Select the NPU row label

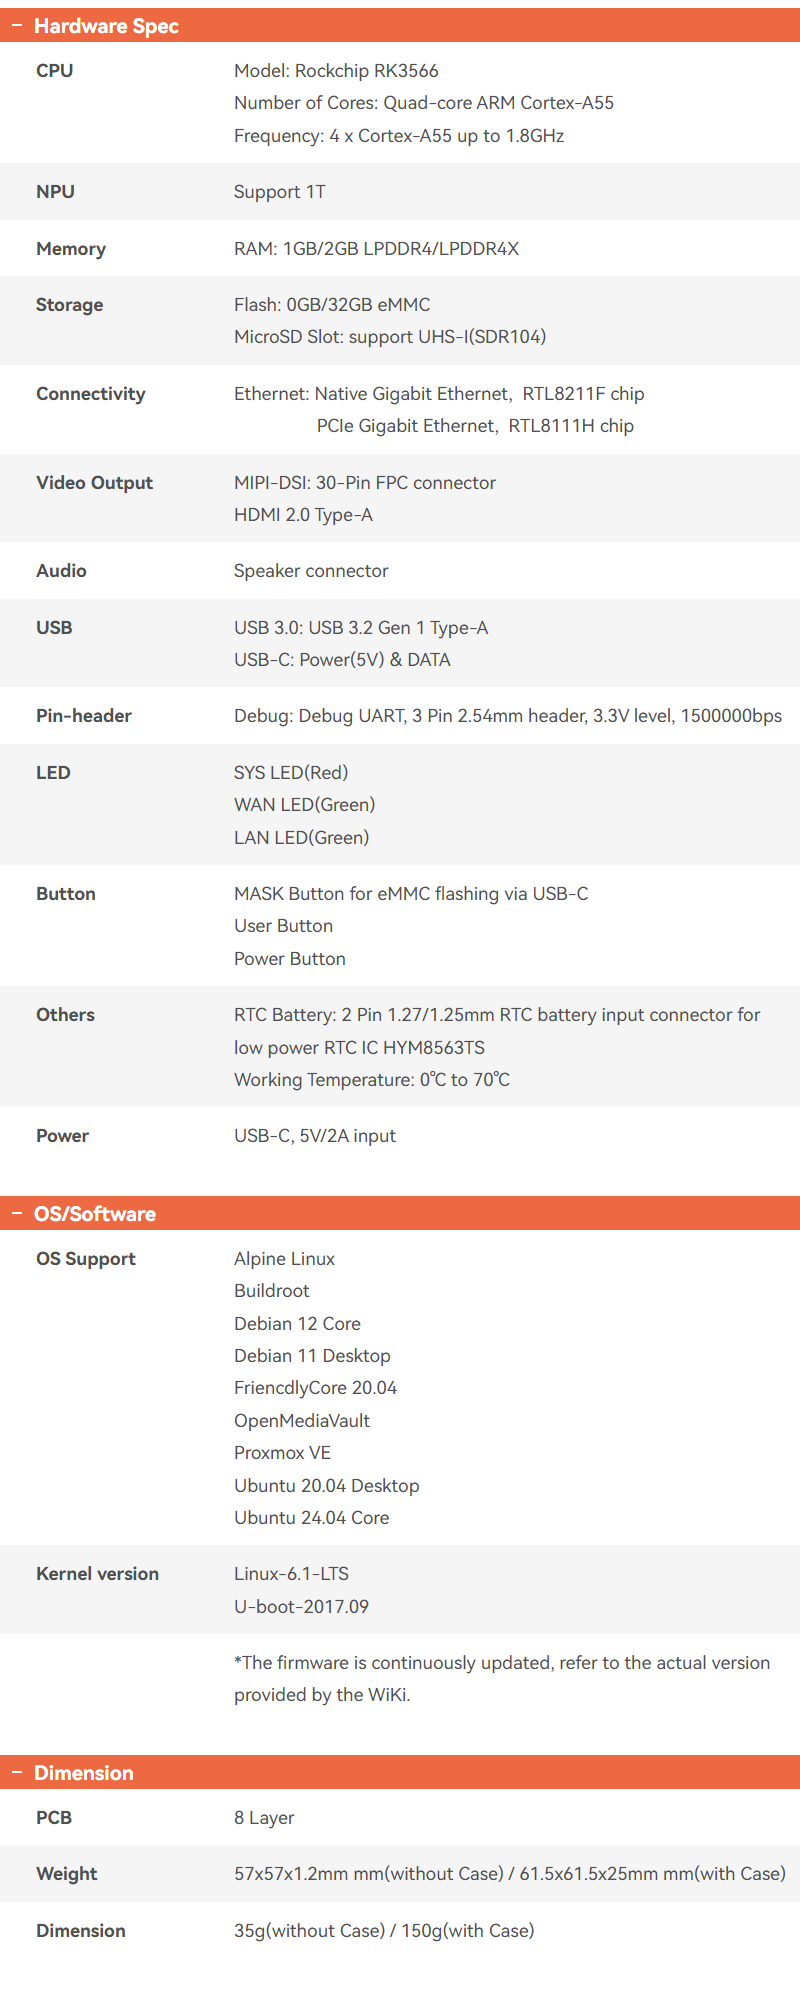pyautogui.click(x=56, y=192)
